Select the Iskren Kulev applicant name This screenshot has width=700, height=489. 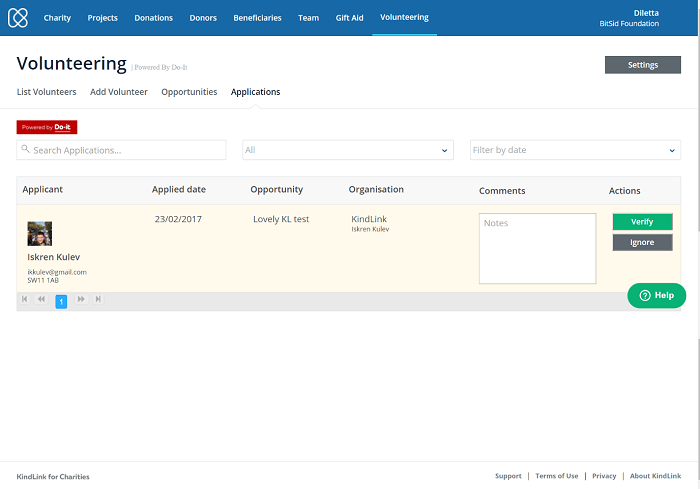click(x=54, y=257)
